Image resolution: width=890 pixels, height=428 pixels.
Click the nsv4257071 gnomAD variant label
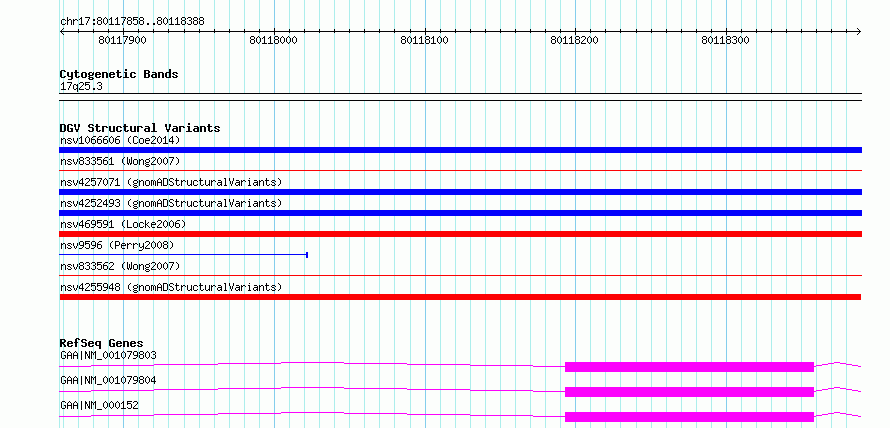[171, 182]
